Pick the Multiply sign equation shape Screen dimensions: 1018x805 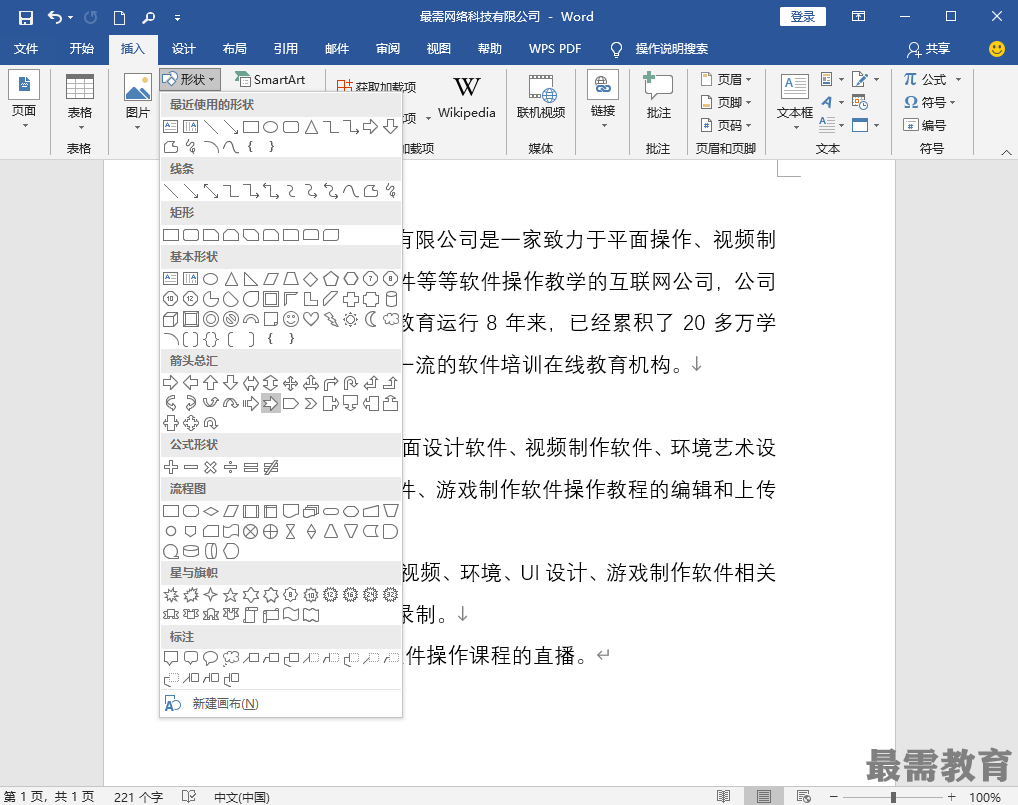tap(210, 467)
